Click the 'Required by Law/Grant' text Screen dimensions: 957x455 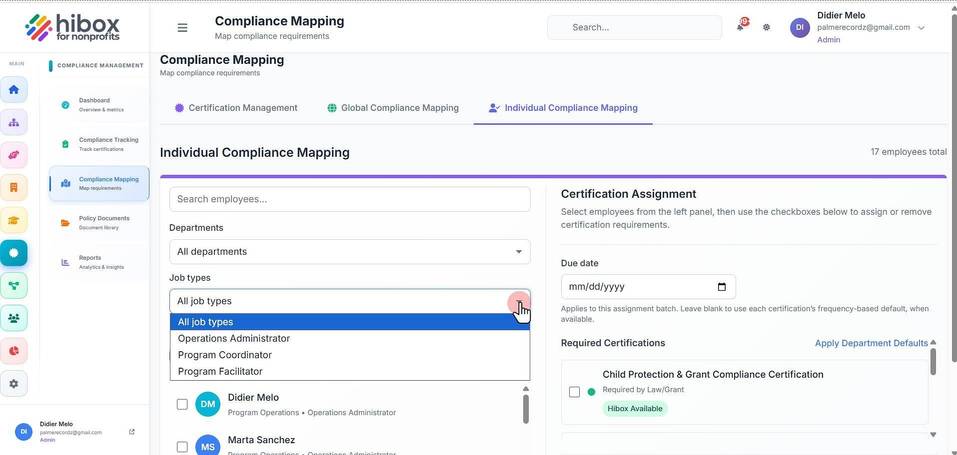pos(643,390)
